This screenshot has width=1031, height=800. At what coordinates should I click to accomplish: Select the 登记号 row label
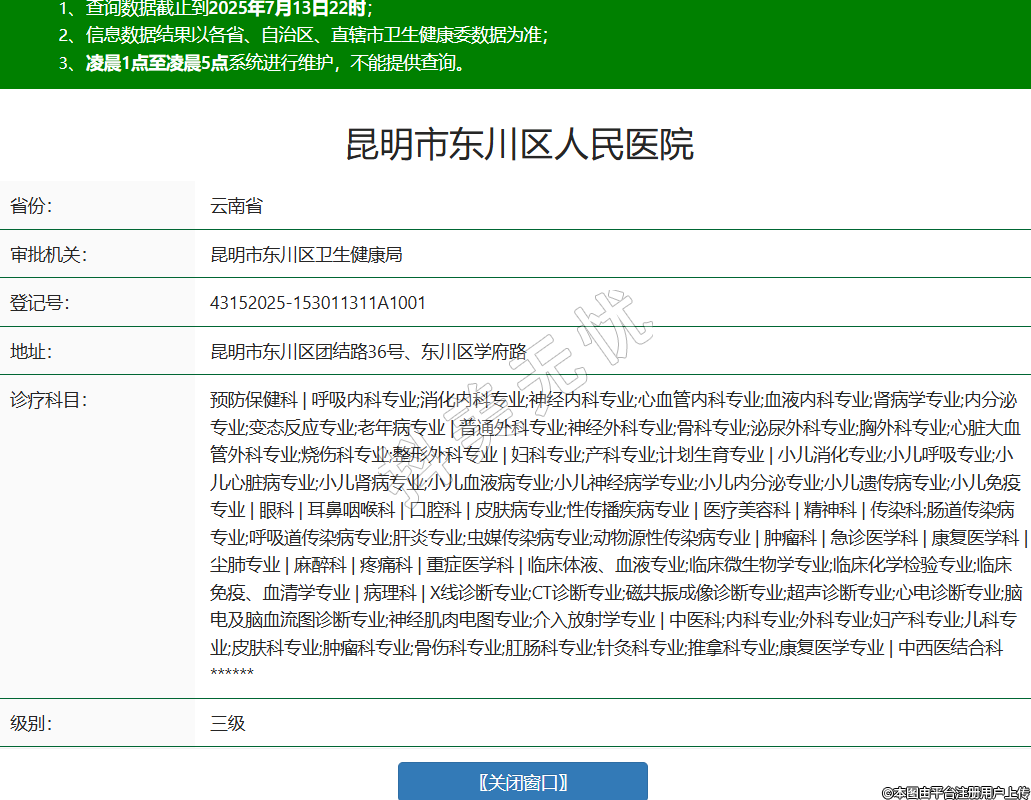pos(40,303)
